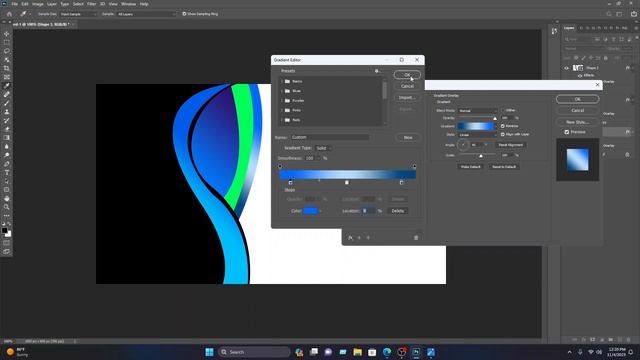Toggle Dither checkbox in Gradient Overlay

[x=503, y=110]
